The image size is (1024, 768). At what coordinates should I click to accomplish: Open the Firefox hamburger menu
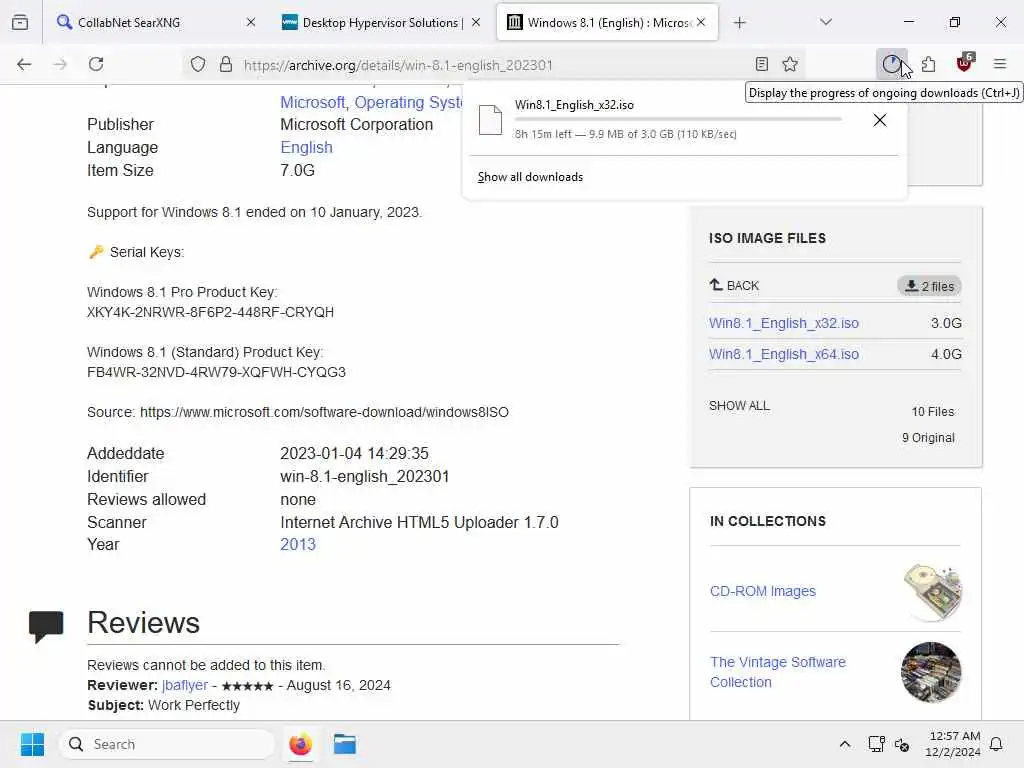point(1000,64)
